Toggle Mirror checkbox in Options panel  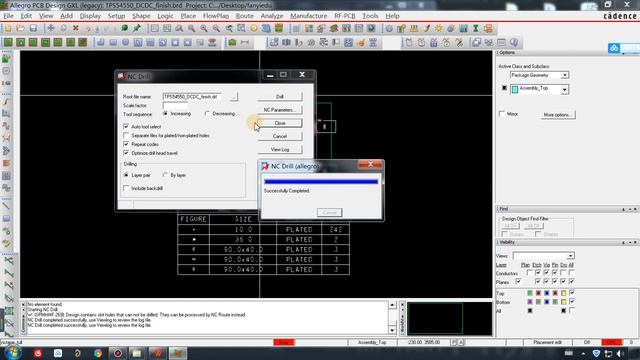coord(502,114)
